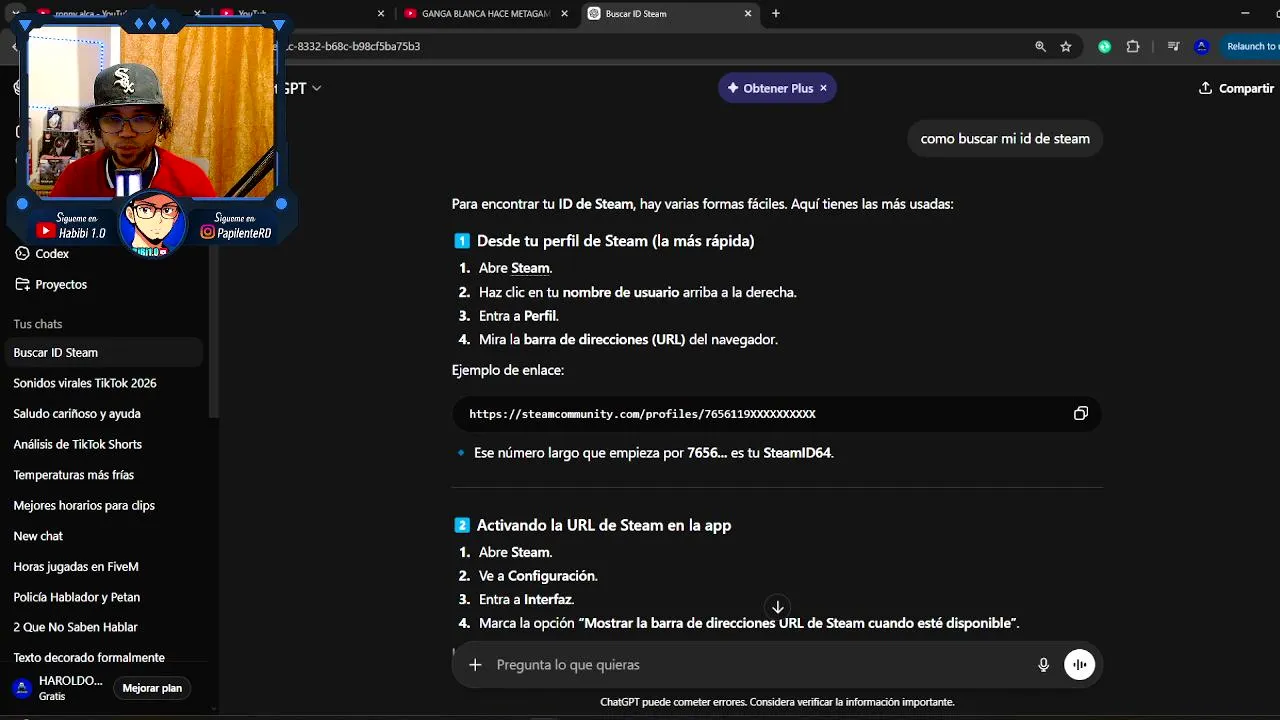
Task: Open Codex in the sidebar
Action: pyautogui.click(x=42, y=254)
